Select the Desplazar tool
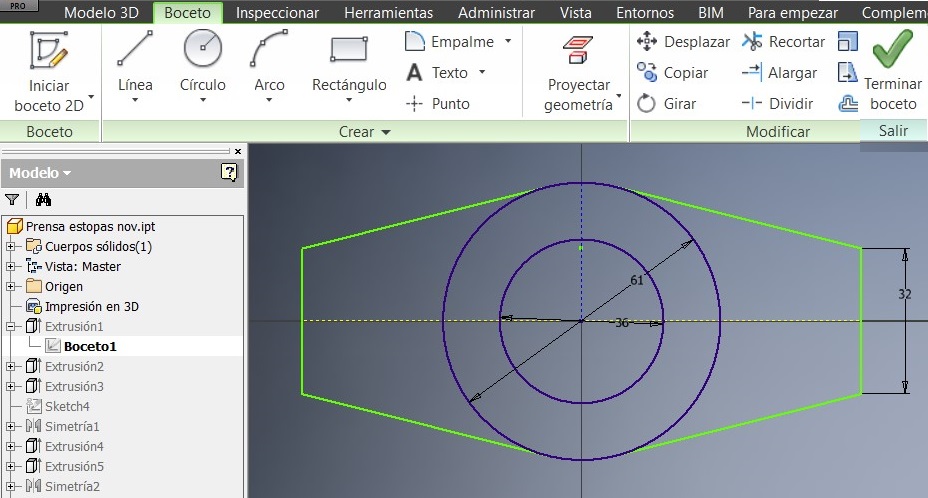Image resolution: width=928 pixels, height=498 pixels. 683,41
